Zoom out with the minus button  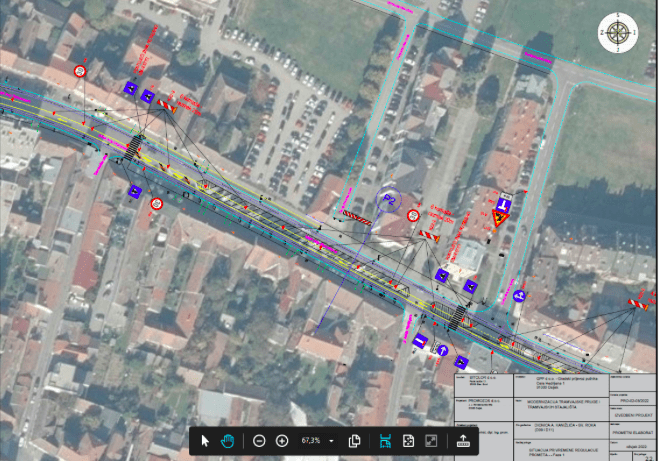[259, 440]
